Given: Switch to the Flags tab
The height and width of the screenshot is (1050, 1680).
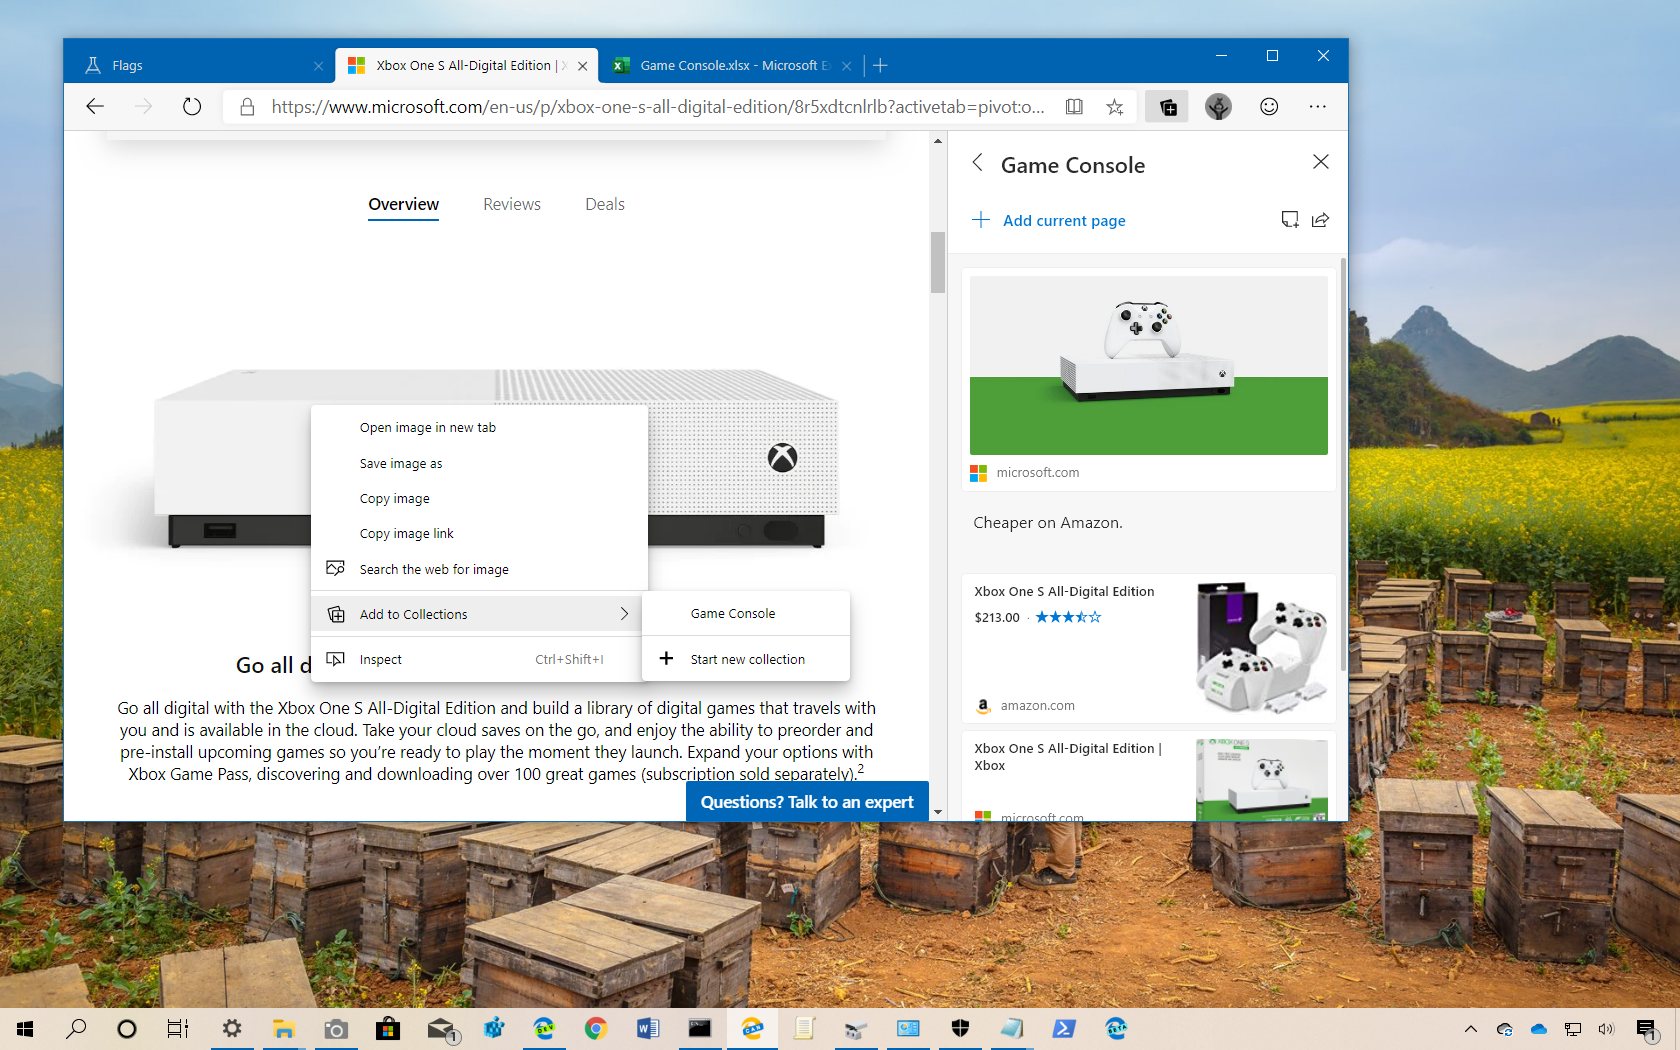Looking at the screenshot, I should (200, 66).
